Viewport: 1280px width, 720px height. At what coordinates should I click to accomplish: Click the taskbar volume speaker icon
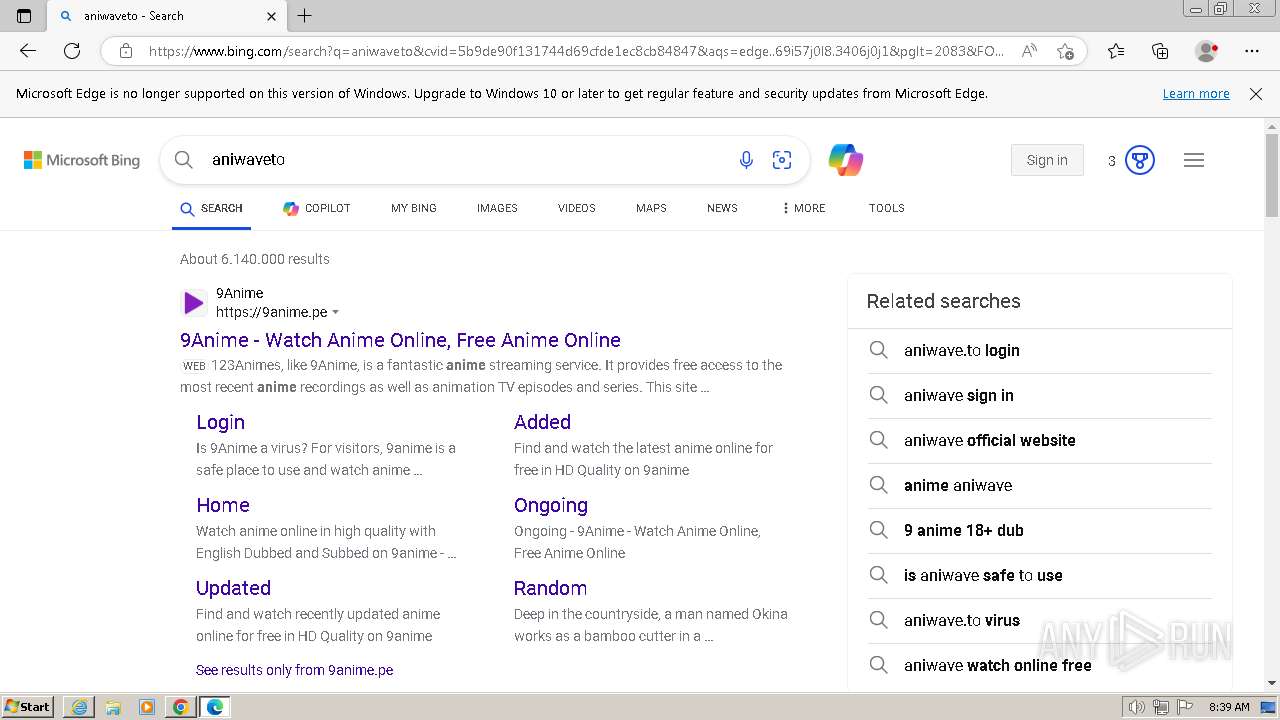tap(1137, 707)
